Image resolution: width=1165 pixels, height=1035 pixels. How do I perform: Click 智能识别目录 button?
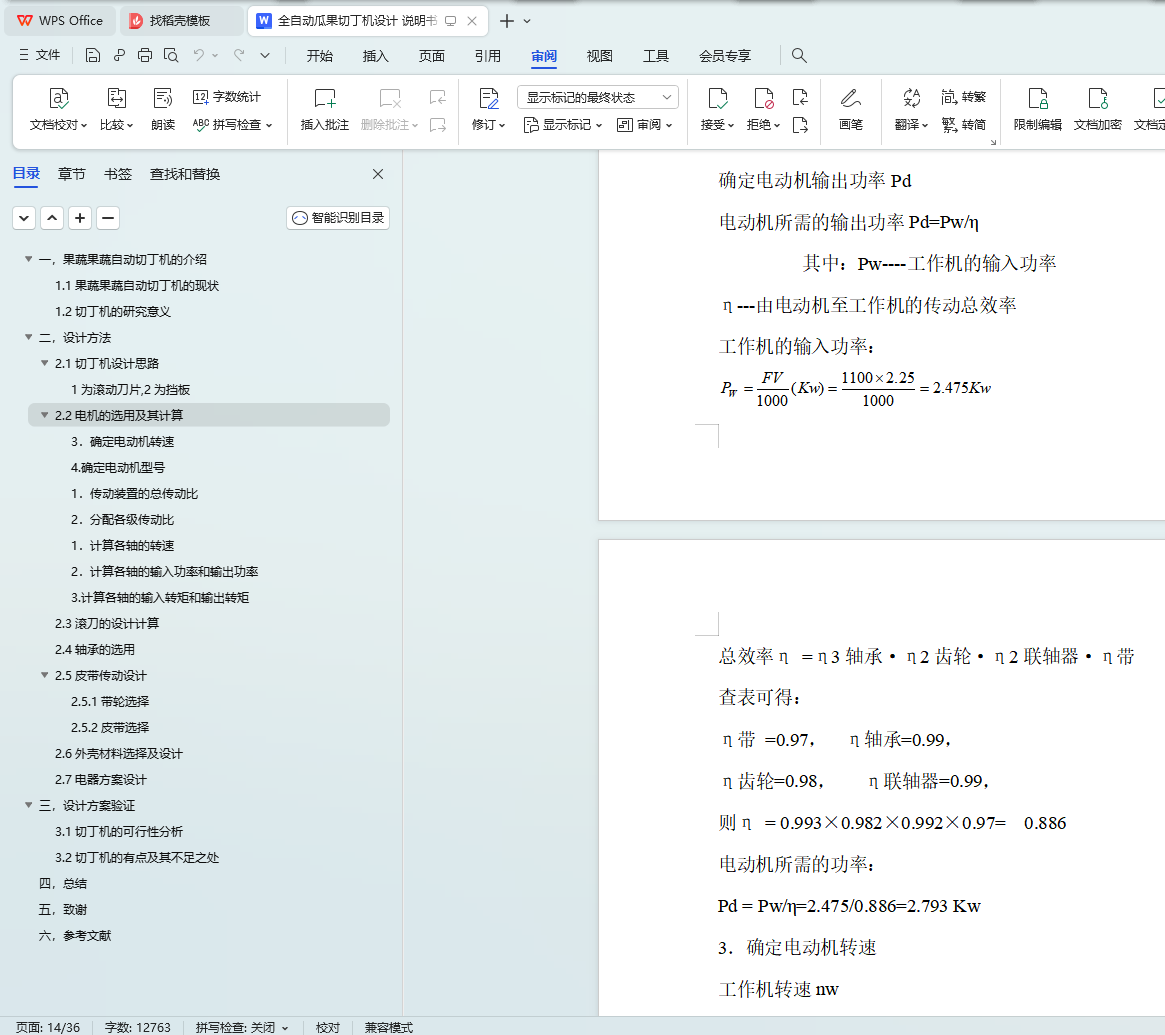(338, 218)
